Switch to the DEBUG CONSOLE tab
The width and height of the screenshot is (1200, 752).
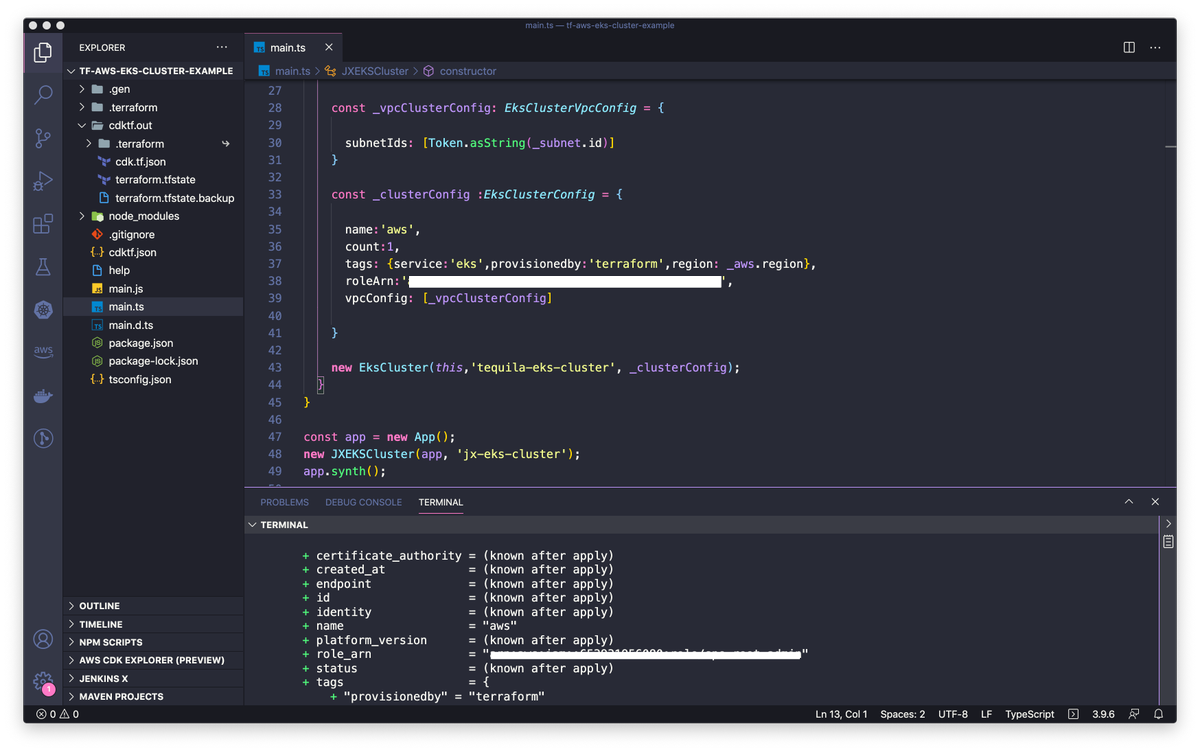pos(363,502)
